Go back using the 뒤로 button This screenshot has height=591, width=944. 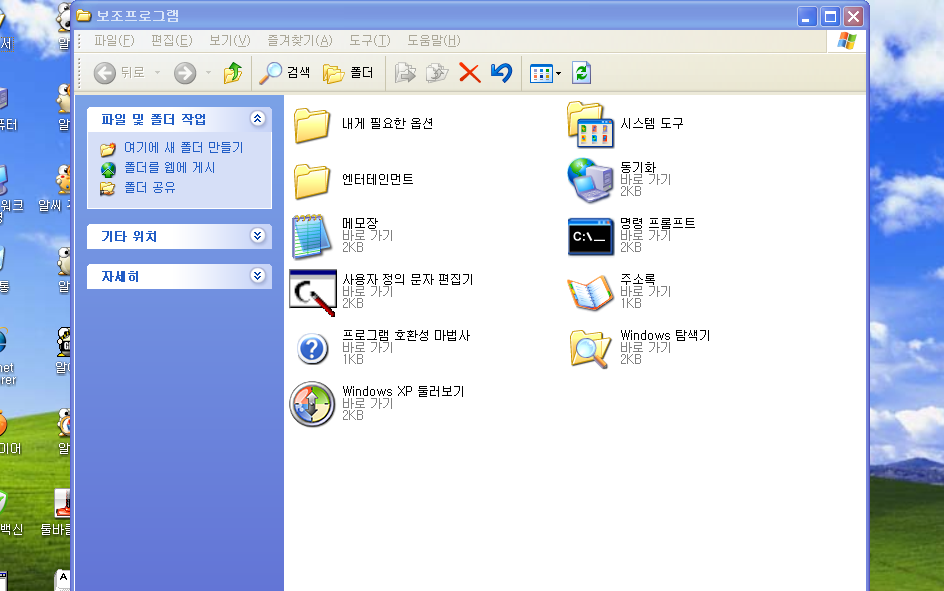(x=119, y=73)
